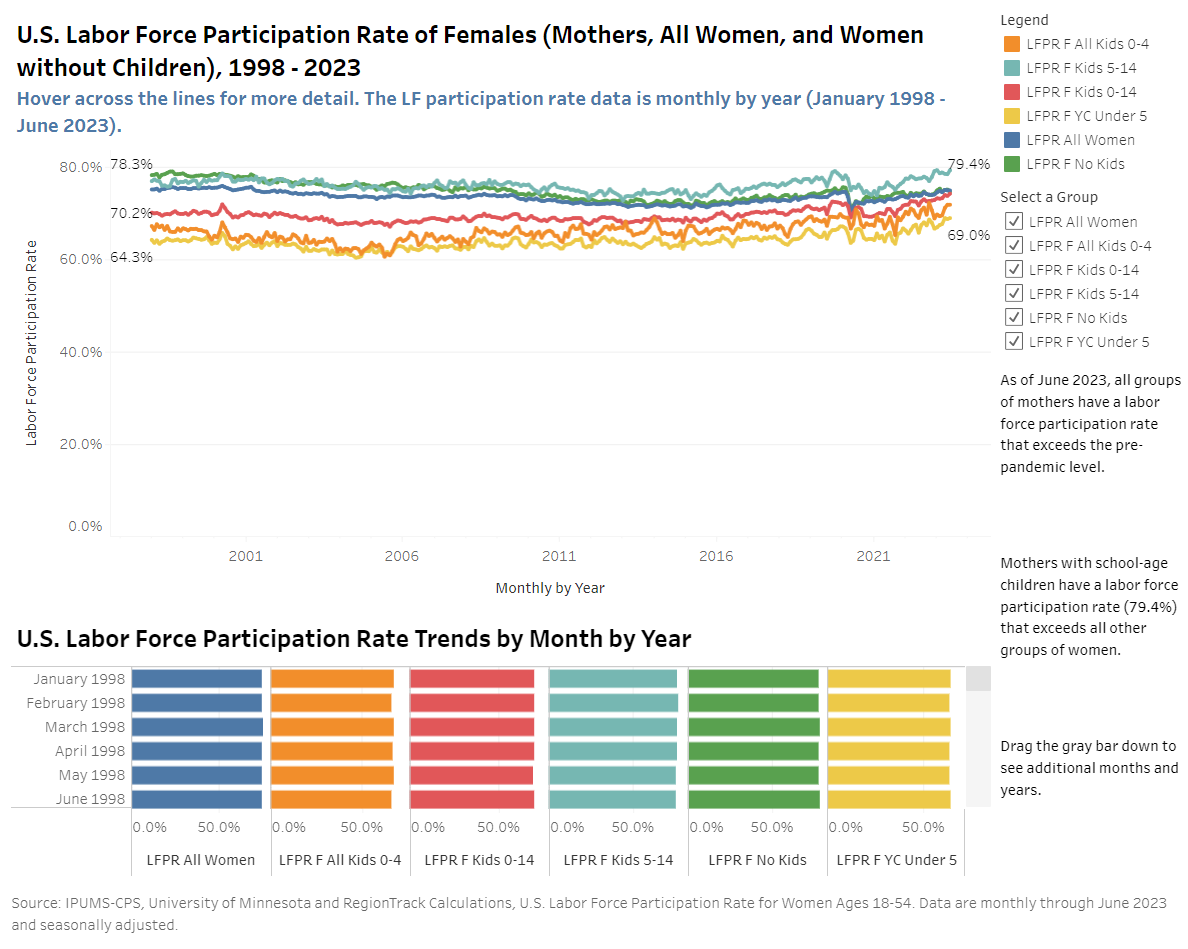This screenshot has height=949, width=1188.
Task: Toggle the LFPR F All Kids 0-4 checkbox
Action: click(1014, 246)
